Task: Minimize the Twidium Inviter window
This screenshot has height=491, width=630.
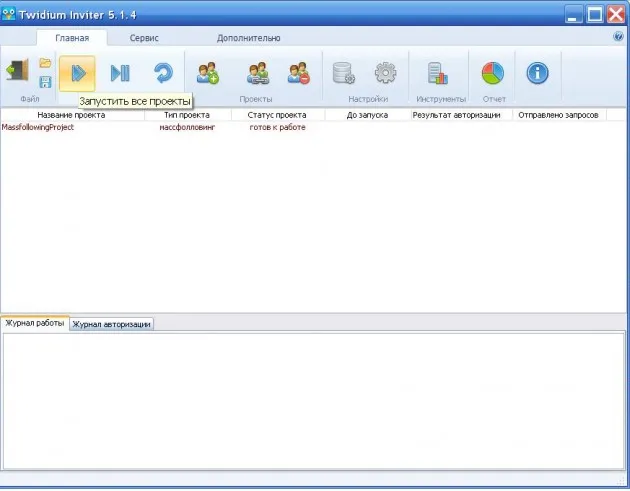Action: 574,14
